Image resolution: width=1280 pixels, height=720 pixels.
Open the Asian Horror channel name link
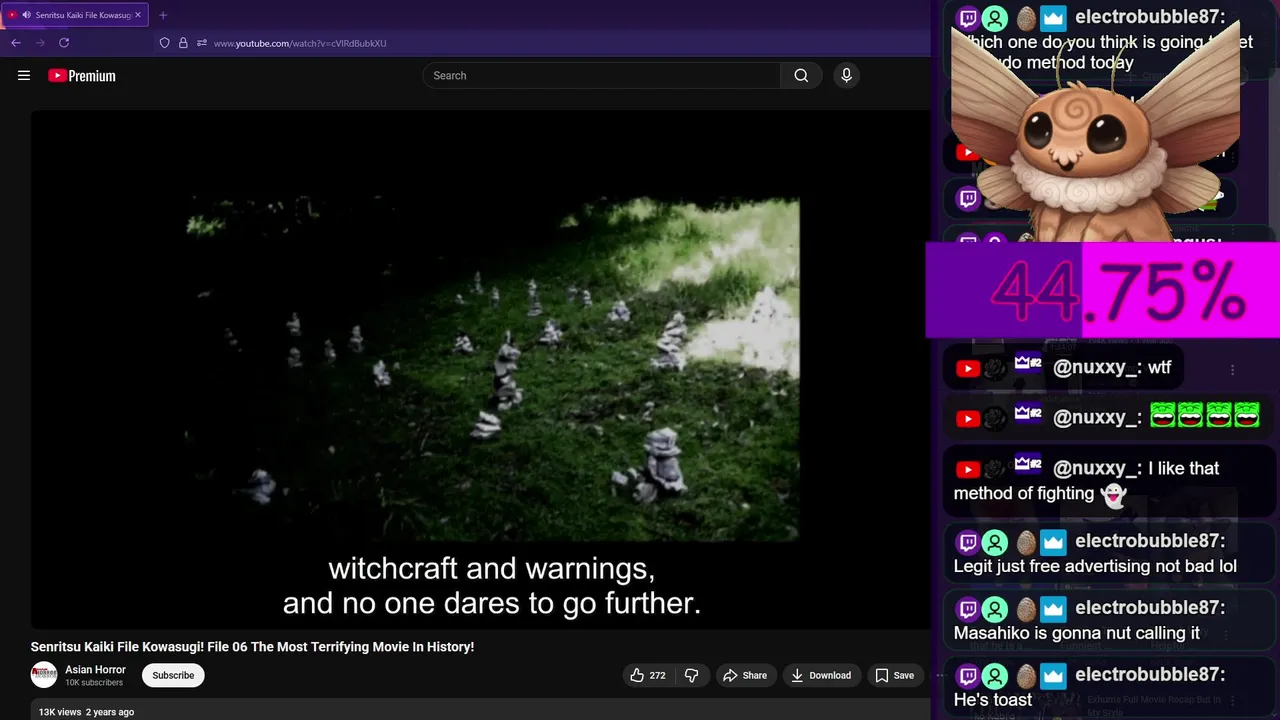pos(95,670)
